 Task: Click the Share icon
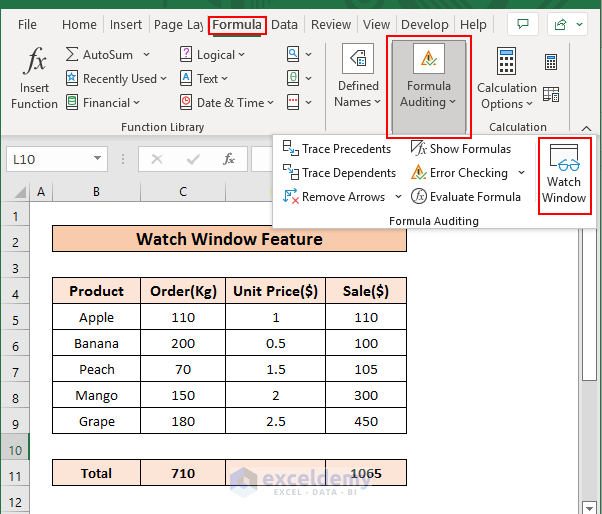click(x=560, y=24)
